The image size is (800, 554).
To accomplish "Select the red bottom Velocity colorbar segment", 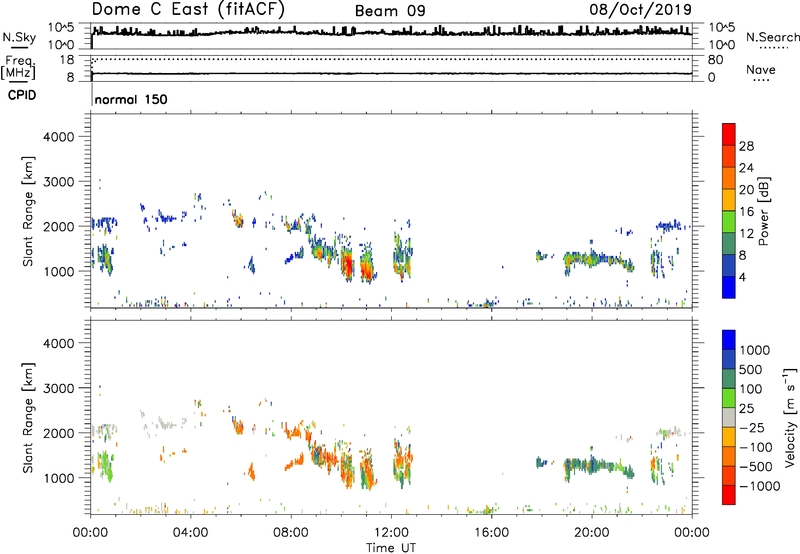I will [729, 495].
